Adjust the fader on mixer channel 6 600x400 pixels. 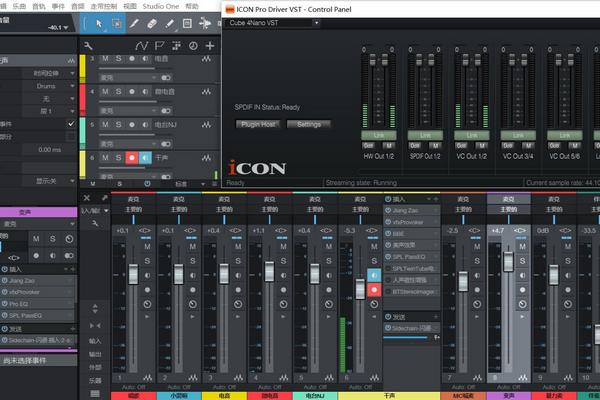coord(360,289)
